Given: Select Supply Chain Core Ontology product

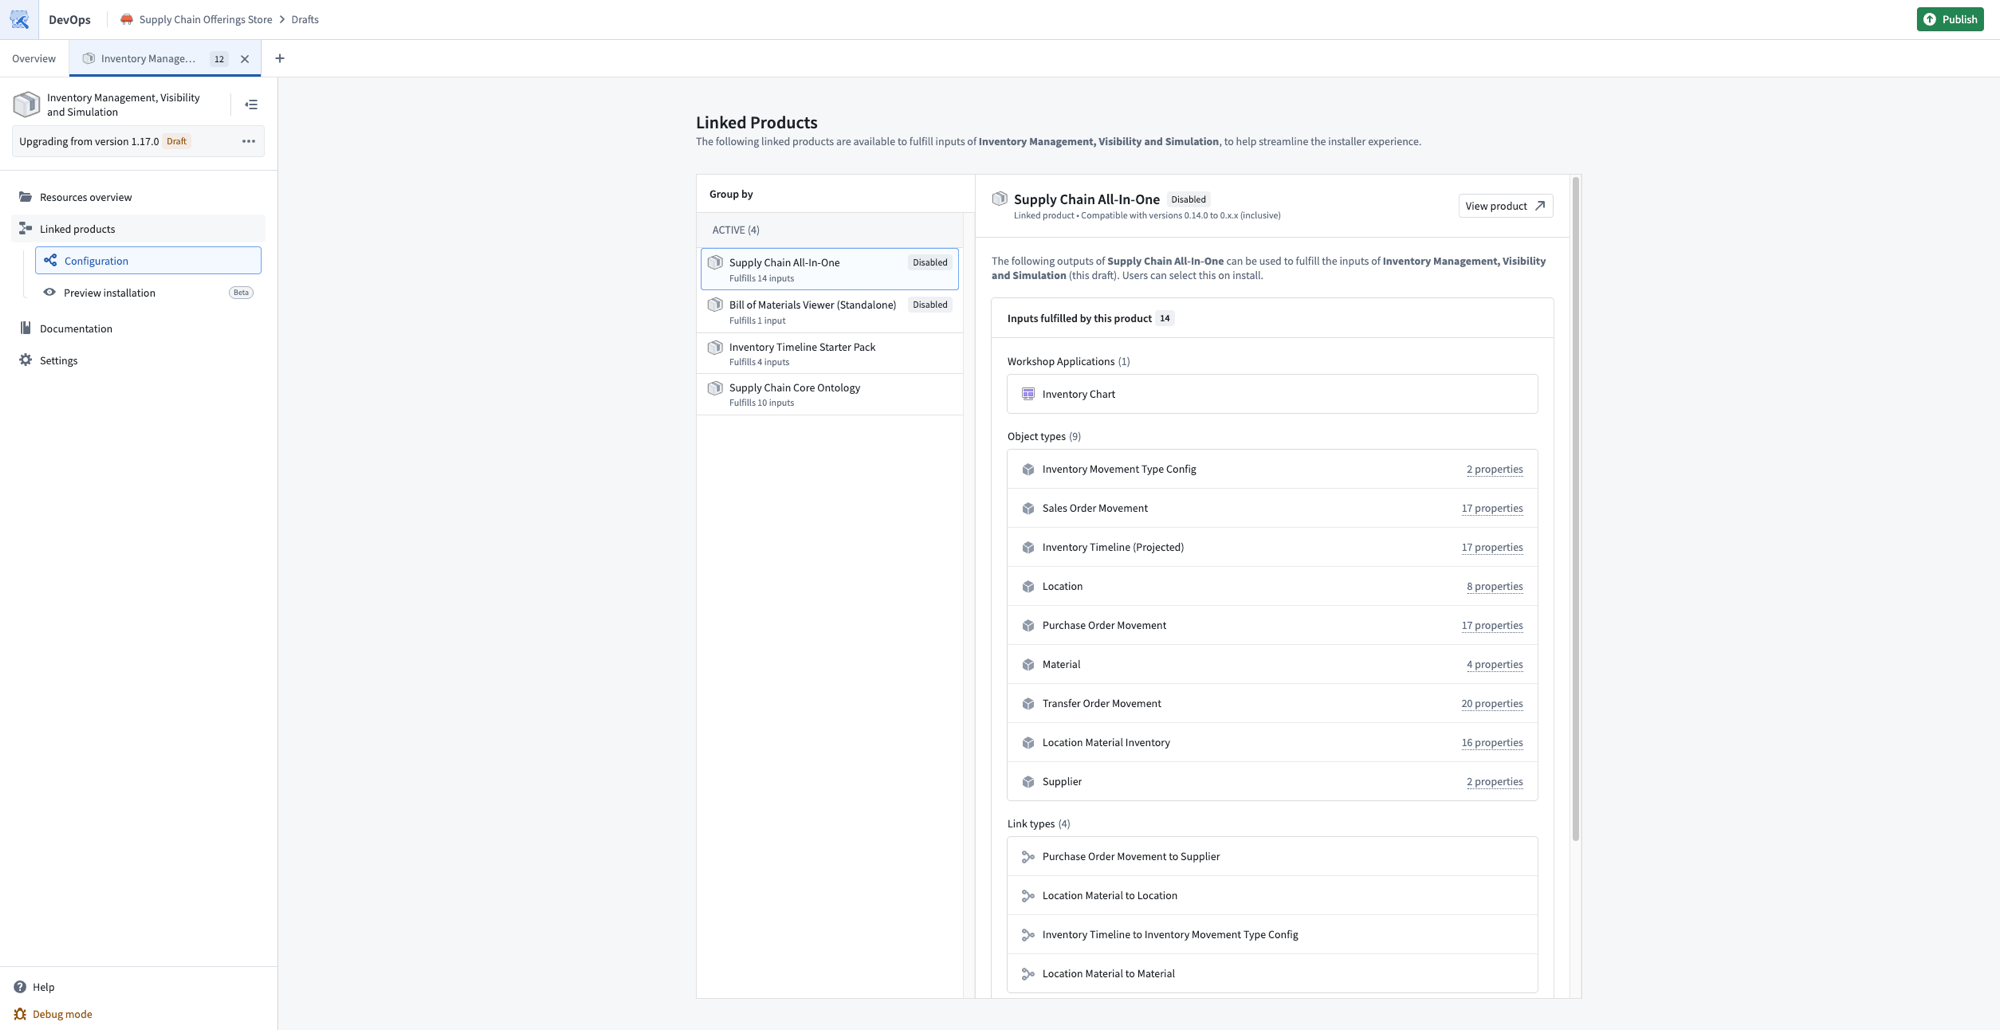Looking at the screenshot, I should [x=830, y=394].
